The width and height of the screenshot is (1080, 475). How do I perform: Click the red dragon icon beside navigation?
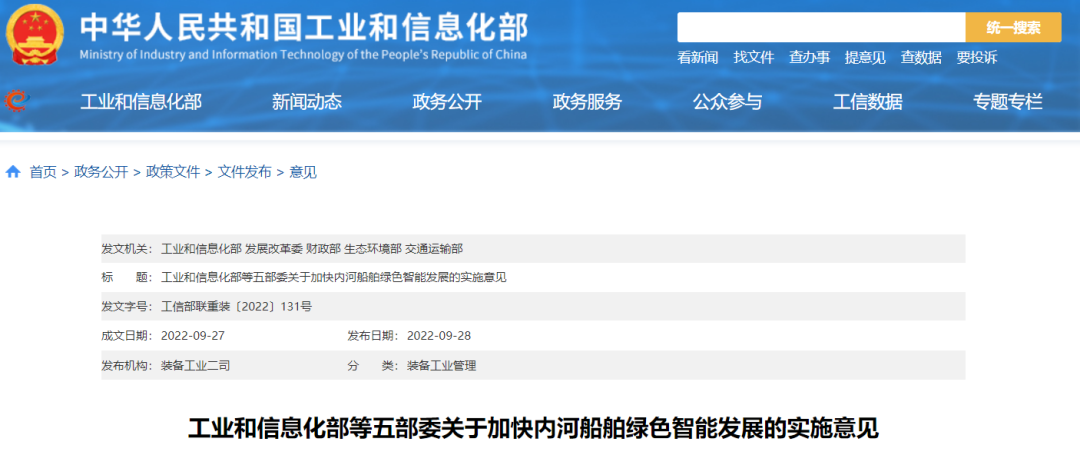pos(15,102)
